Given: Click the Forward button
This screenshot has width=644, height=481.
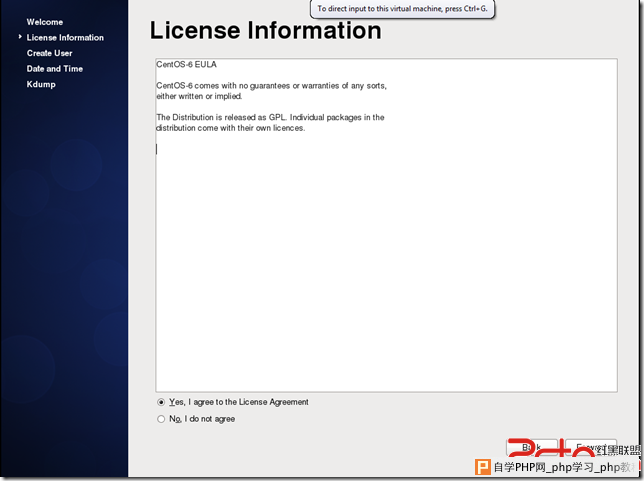Looking at the screenshot, I should (x=591, y=447).
